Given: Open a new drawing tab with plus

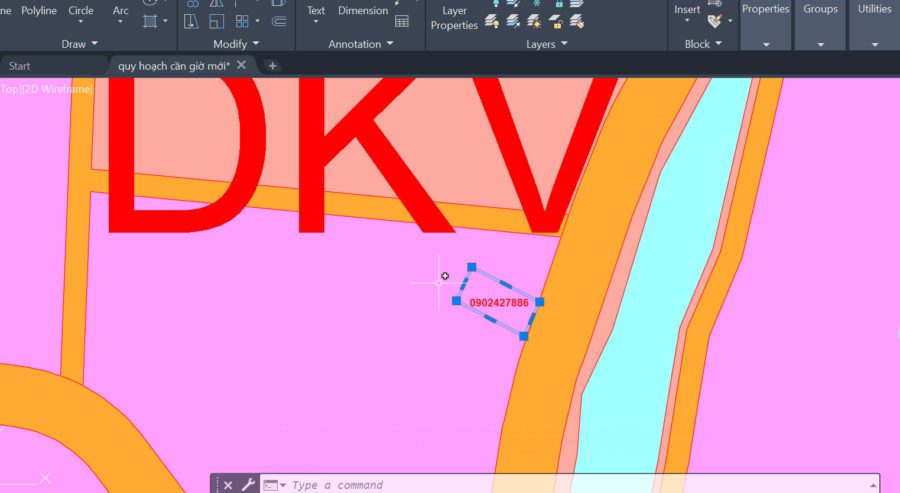Looking at the screenshot, I should (272, 66).
